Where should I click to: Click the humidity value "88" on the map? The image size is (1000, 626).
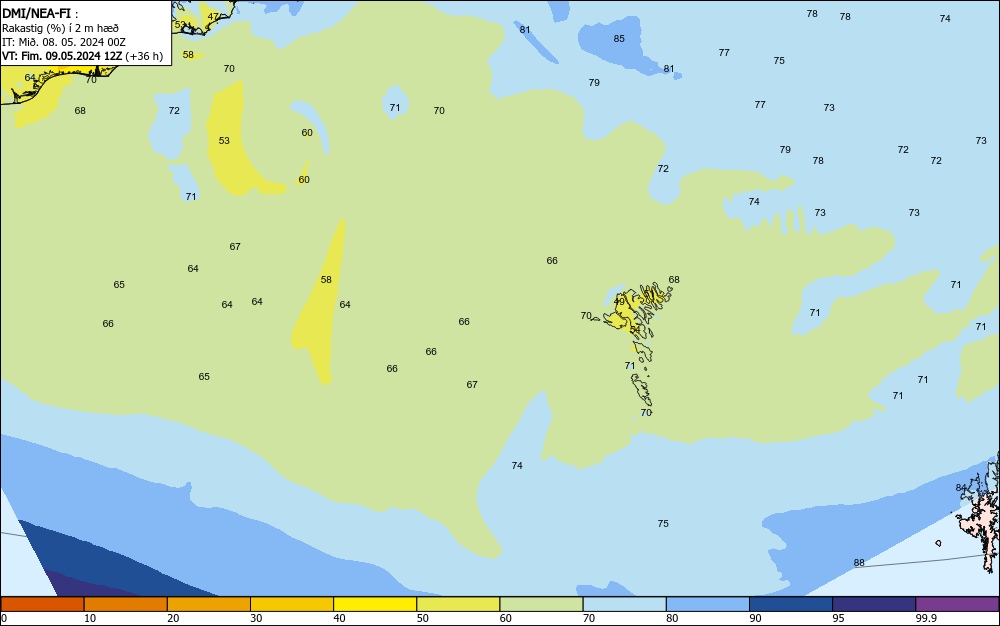click(x=859, y=562)
